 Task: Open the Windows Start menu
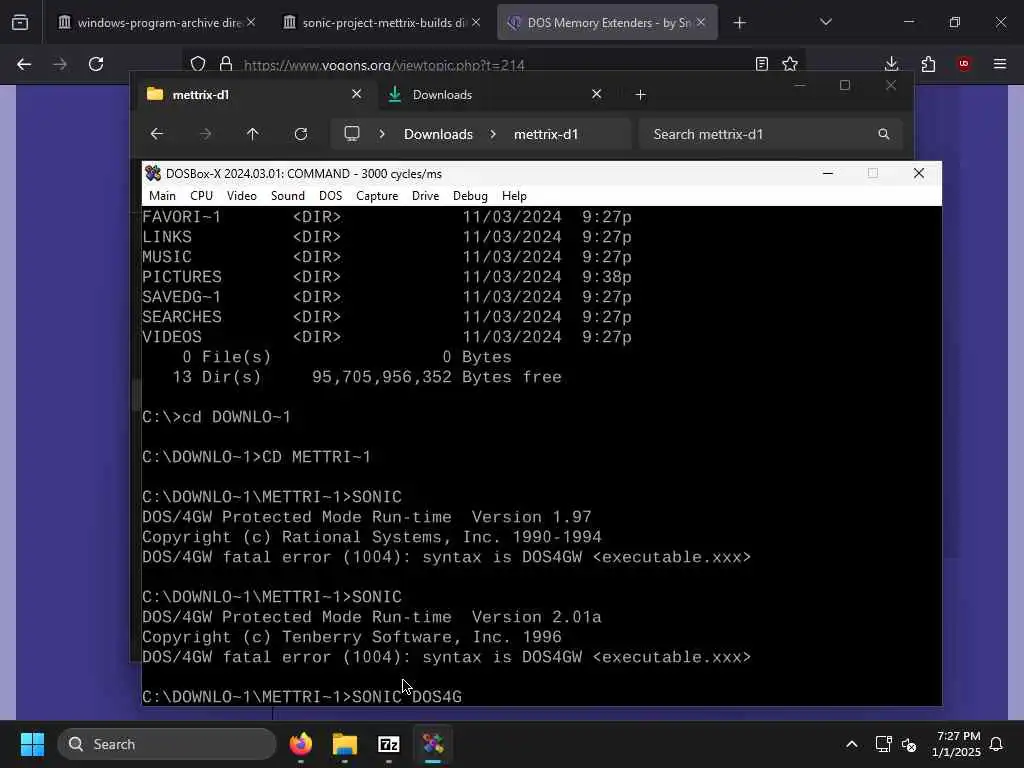pyautogui.click(x=32, y=744)
